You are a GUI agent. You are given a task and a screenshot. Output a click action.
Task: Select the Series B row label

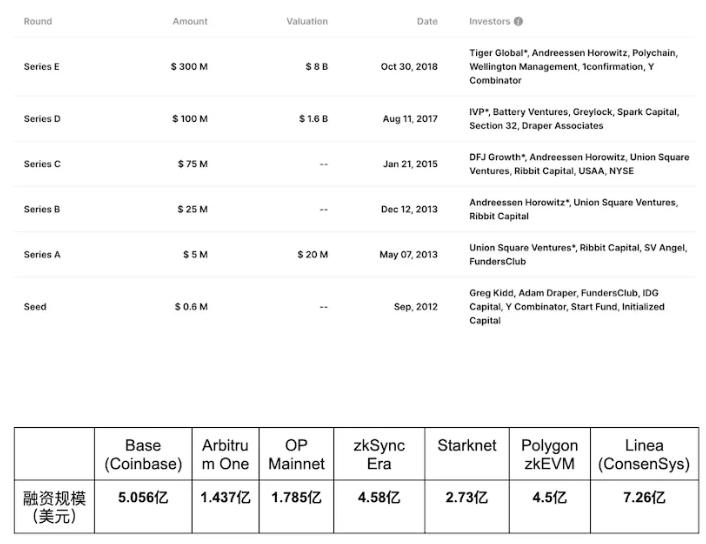[x=42, y=209]
